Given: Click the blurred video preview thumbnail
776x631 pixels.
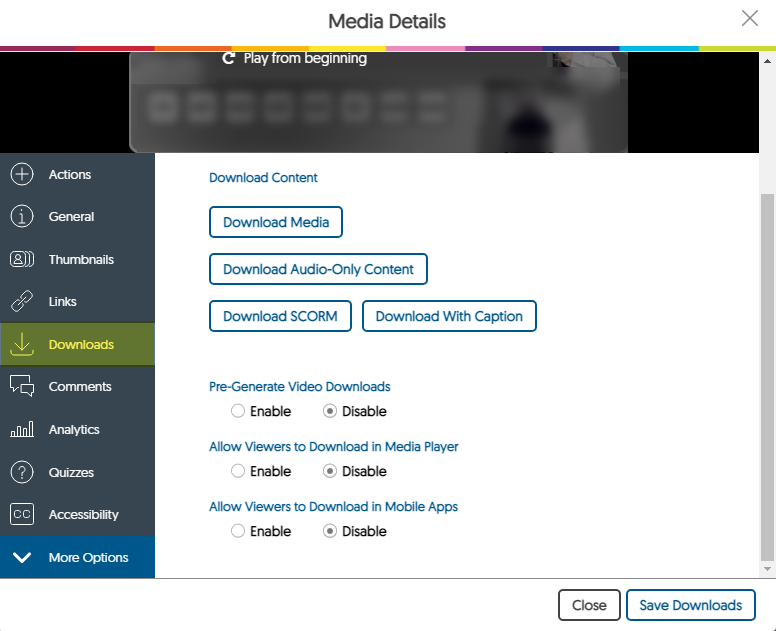Looking at the screenshot, I should point(378,102).
